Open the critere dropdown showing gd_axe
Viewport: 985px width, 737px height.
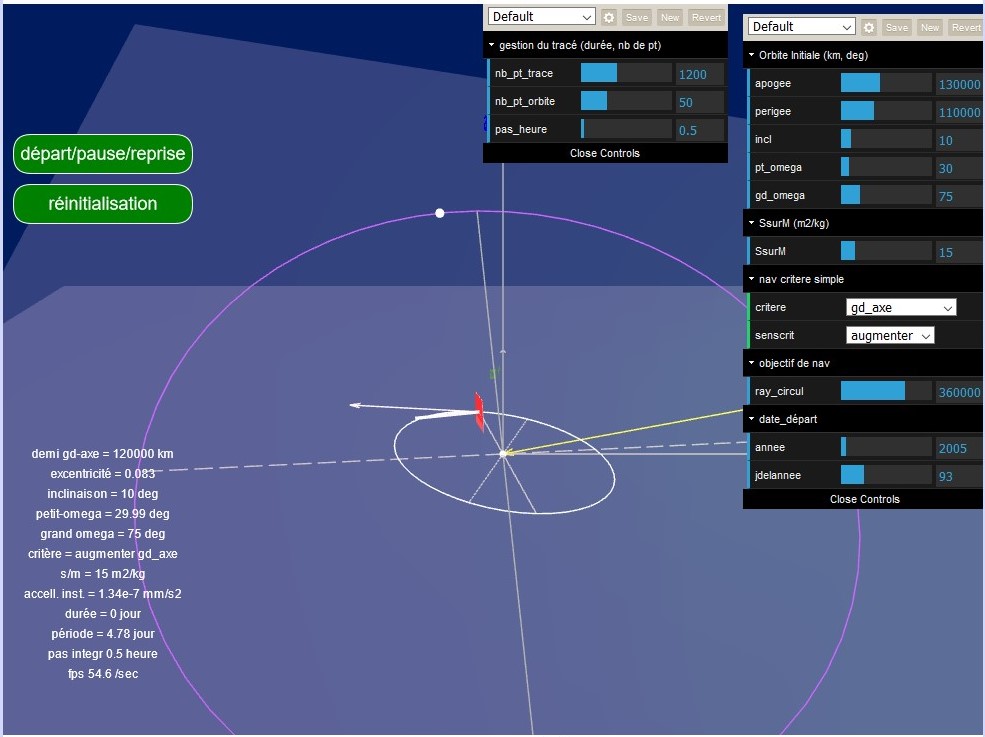coord(901,307)
